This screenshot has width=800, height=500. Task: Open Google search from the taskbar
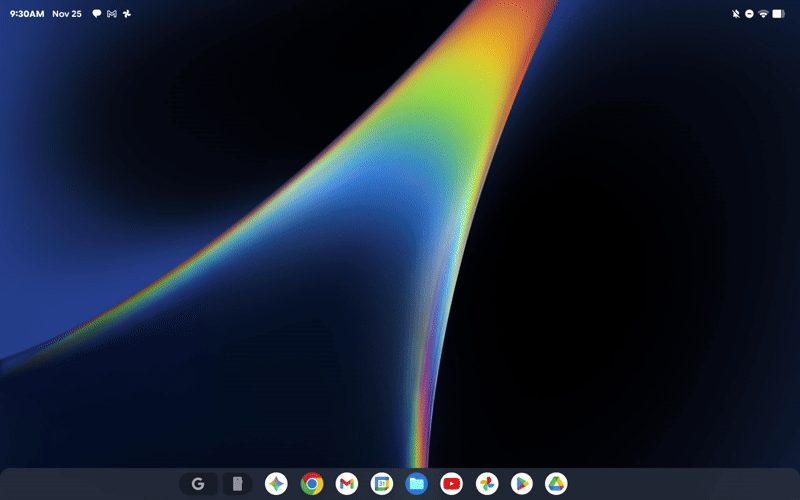point(198,484)
